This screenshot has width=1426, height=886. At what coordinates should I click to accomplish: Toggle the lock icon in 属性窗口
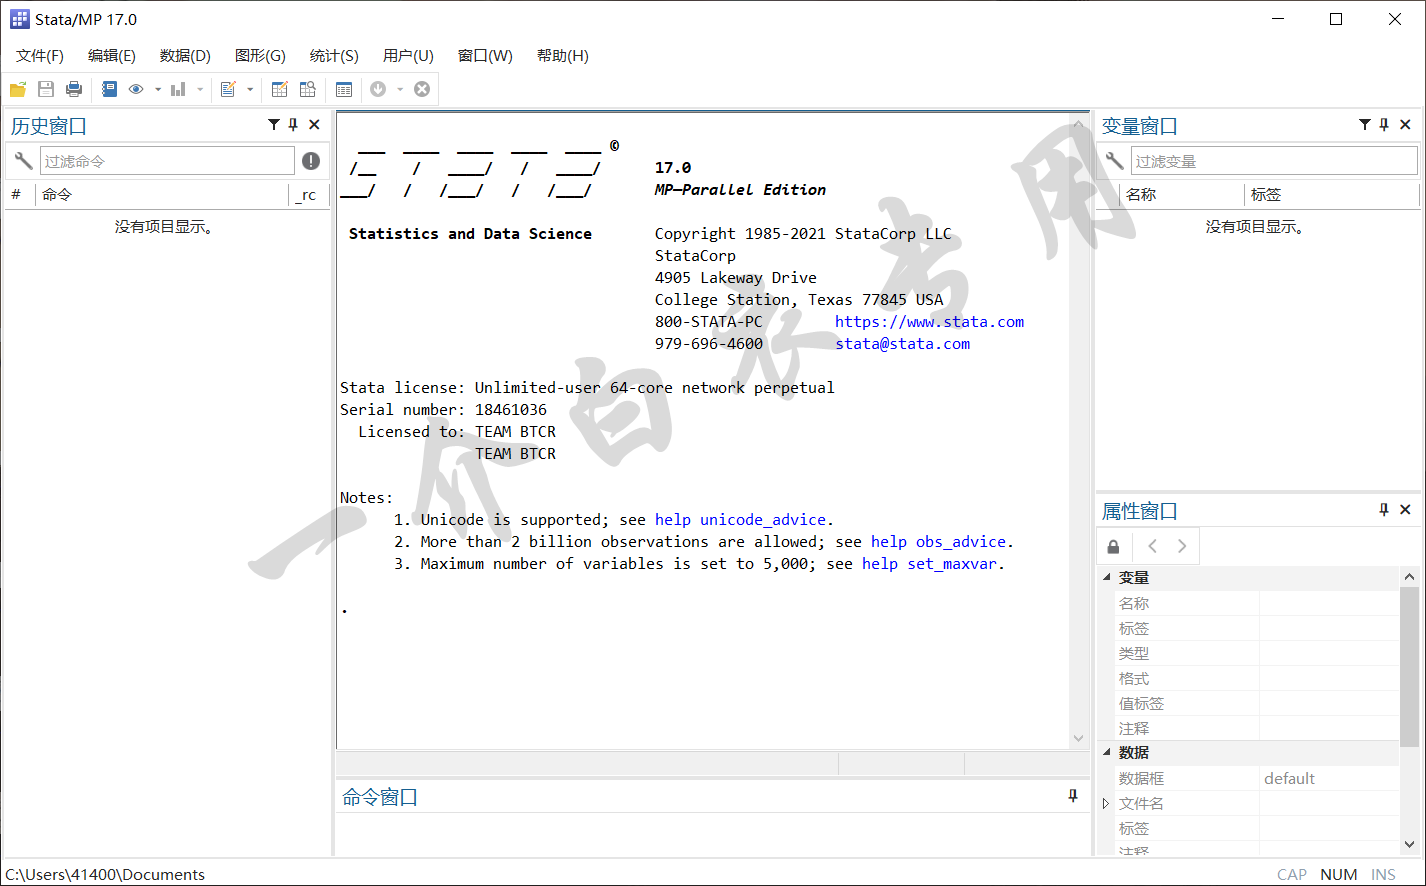[1114, 546]
